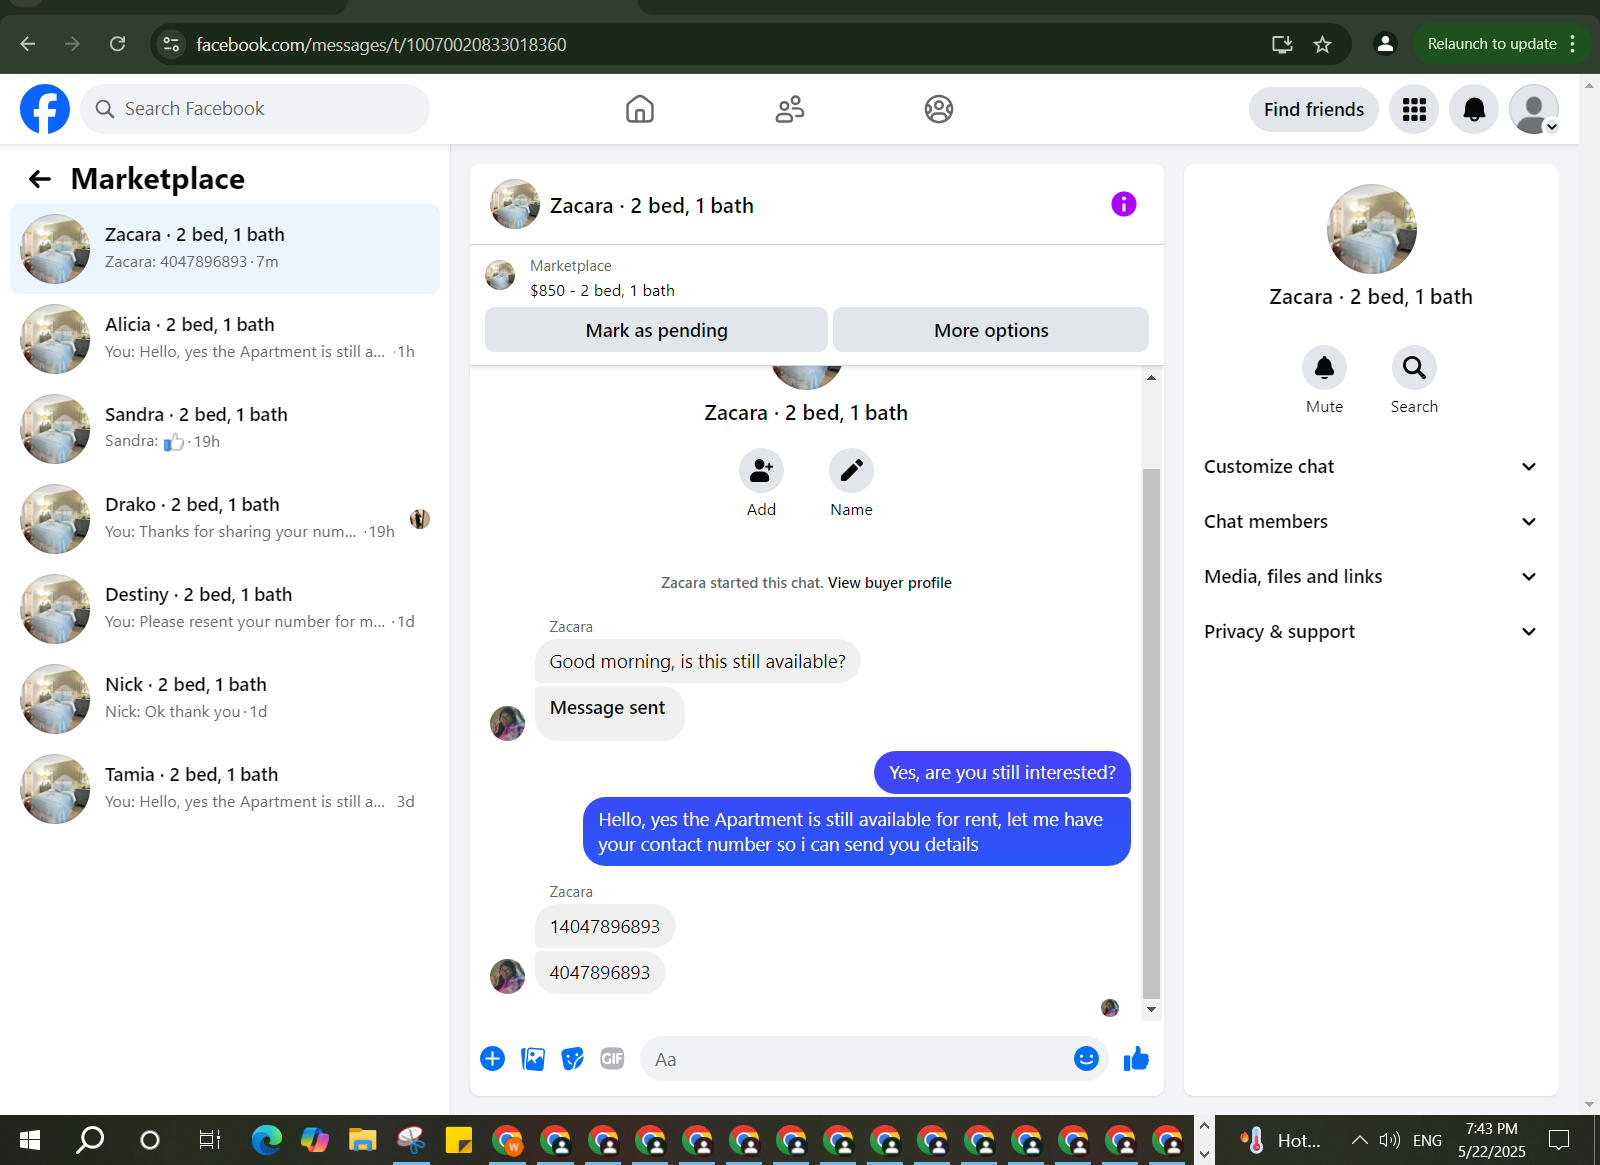Screen dimensions: 1600x1165
Task: Open Windows taskbar search
Action: pyautogui.click(x=90, y=1140)
